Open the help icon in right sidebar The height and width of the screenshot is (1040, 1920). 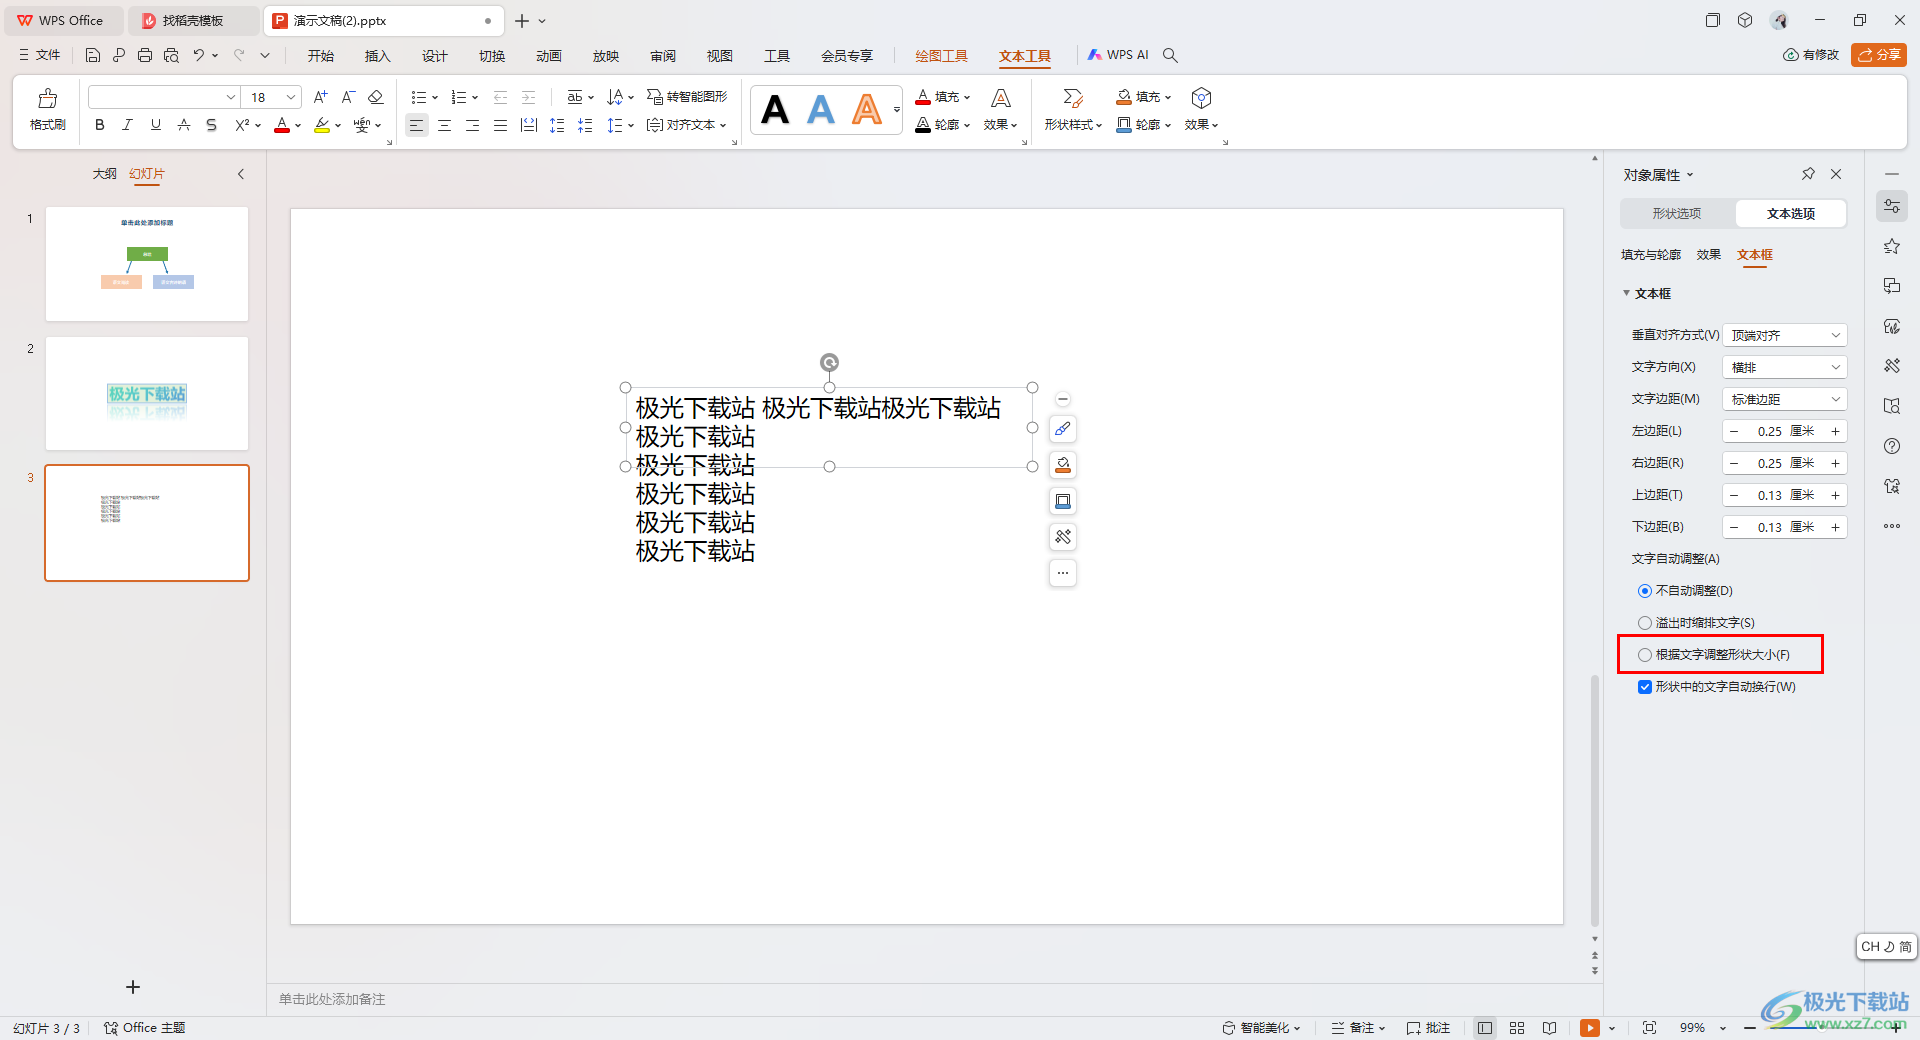pyautogui.click(x=1891, y=446)
